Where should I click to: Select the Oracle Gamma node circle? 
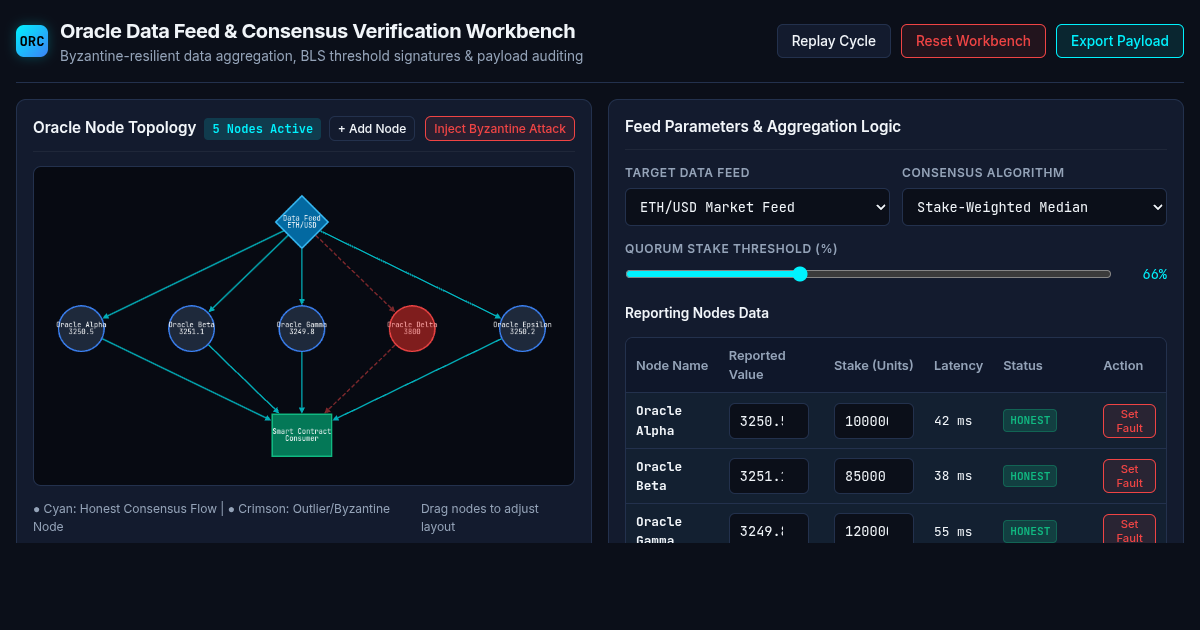point(302,328)
